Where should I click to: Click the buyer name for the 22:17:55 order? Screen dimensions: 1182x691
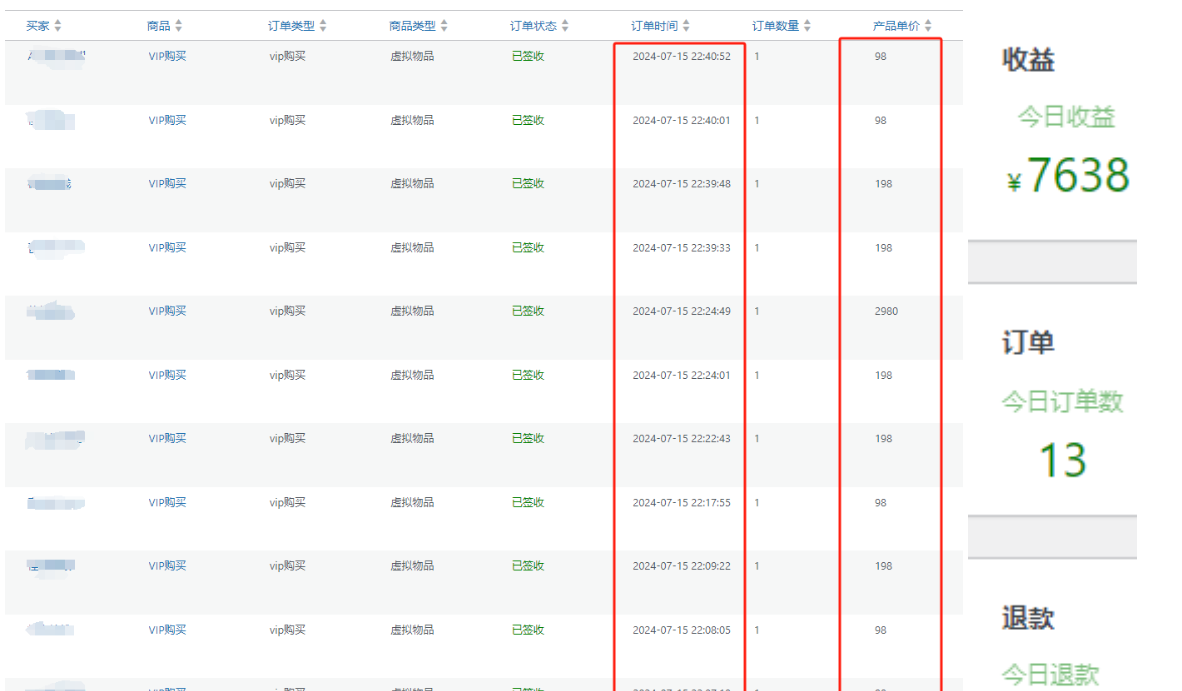[55, 503]
